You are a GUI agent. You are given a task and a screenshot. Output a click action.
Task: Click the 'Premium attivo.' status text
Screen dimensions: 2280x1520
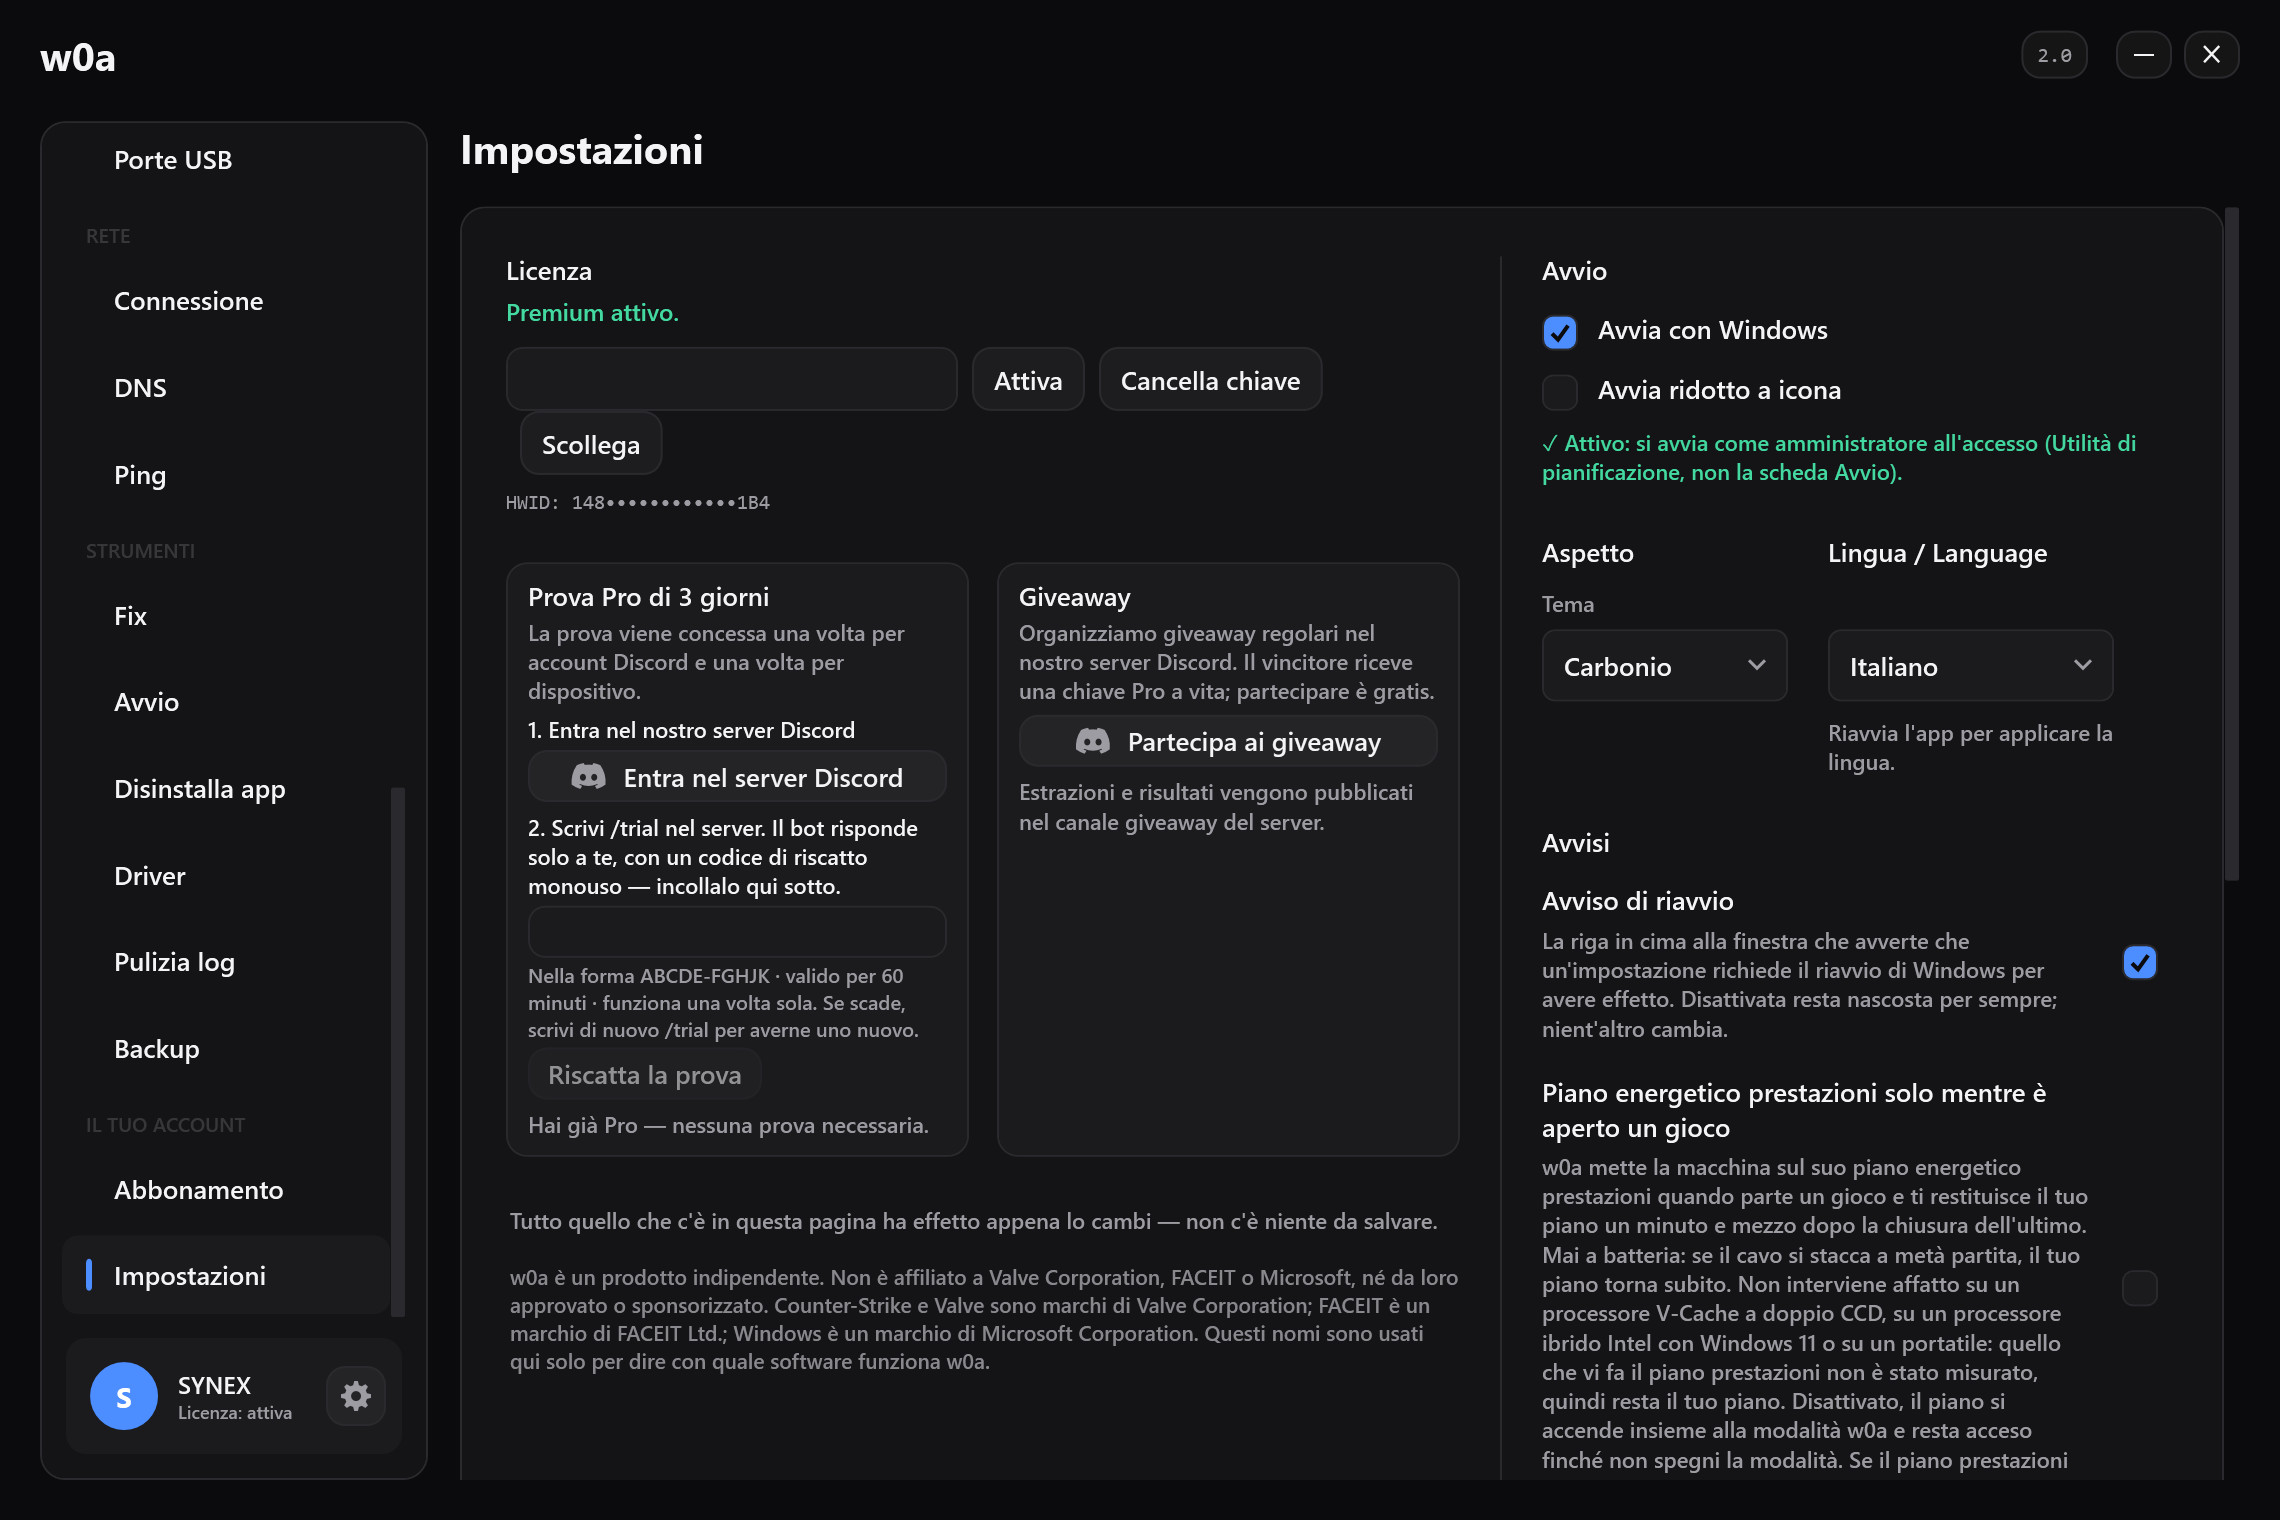[x=592, y=313]
